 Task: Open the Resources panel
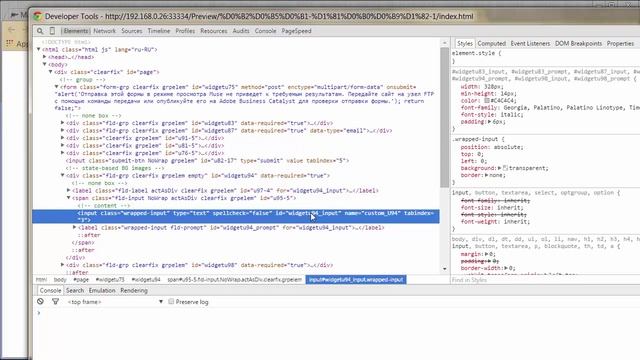pyautogui.click(x=213, y=31)
